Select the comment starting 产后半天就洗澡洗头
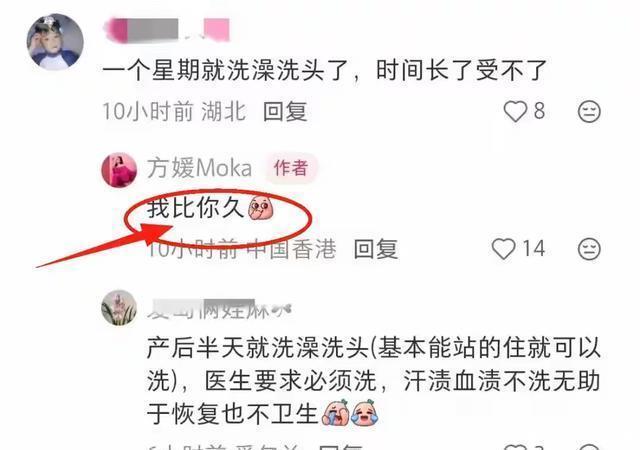Viewport: 640px width, 450px height. coord(373,381)
